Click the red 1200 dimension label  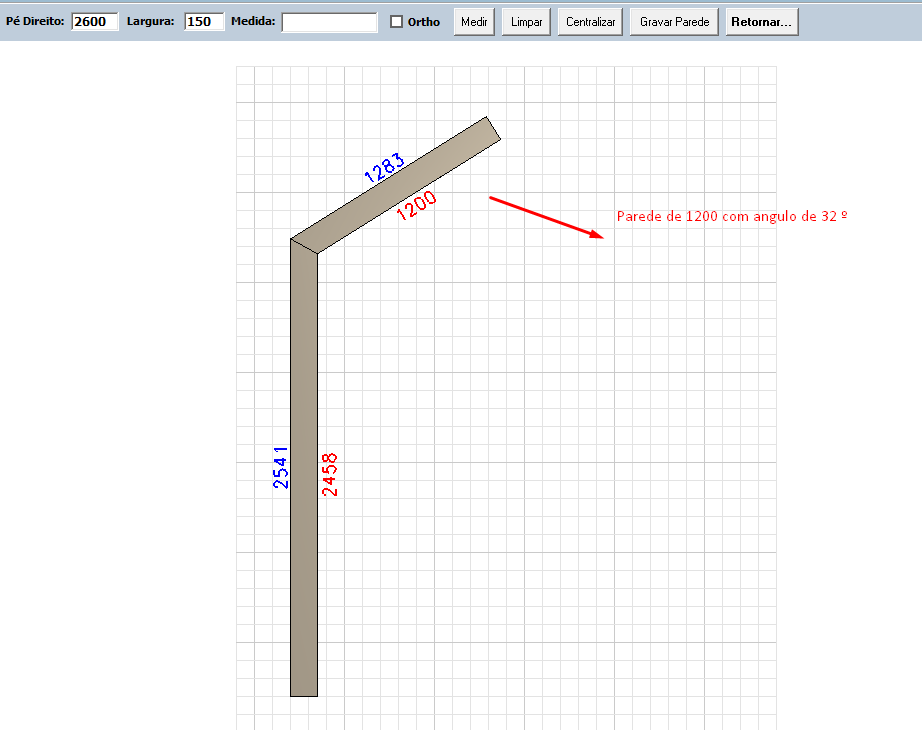(416, 206)
